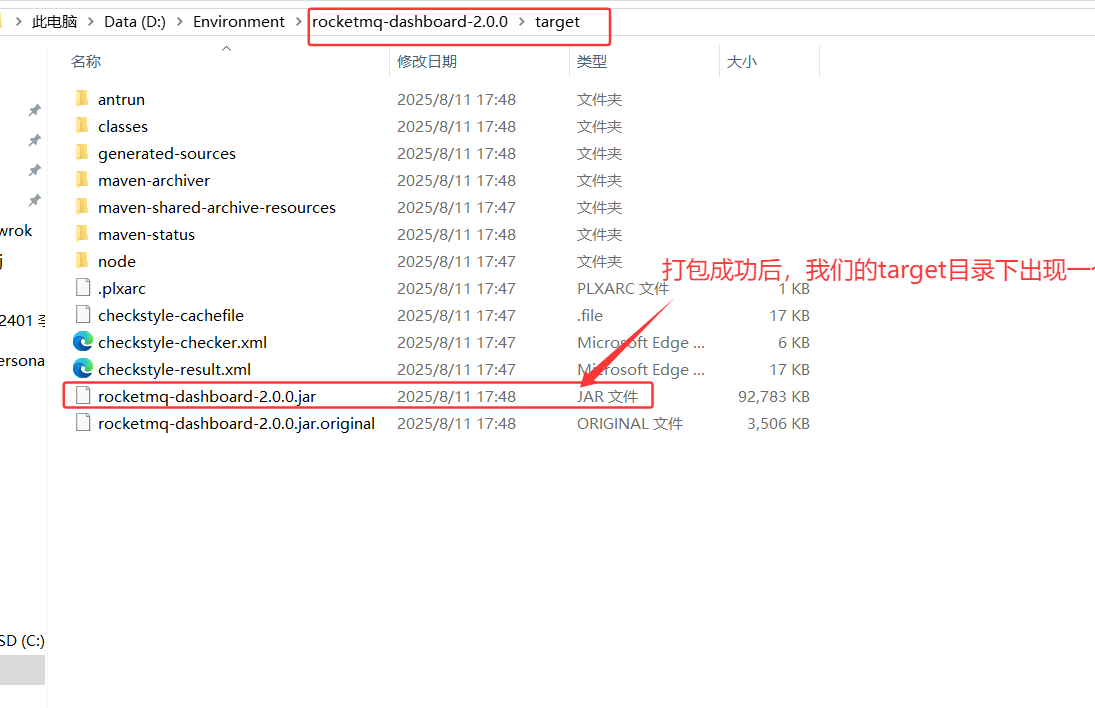
Task: Select rocketmq-dashboard-2.0.0.jar.original file
Action: click(x=236, y=423)
